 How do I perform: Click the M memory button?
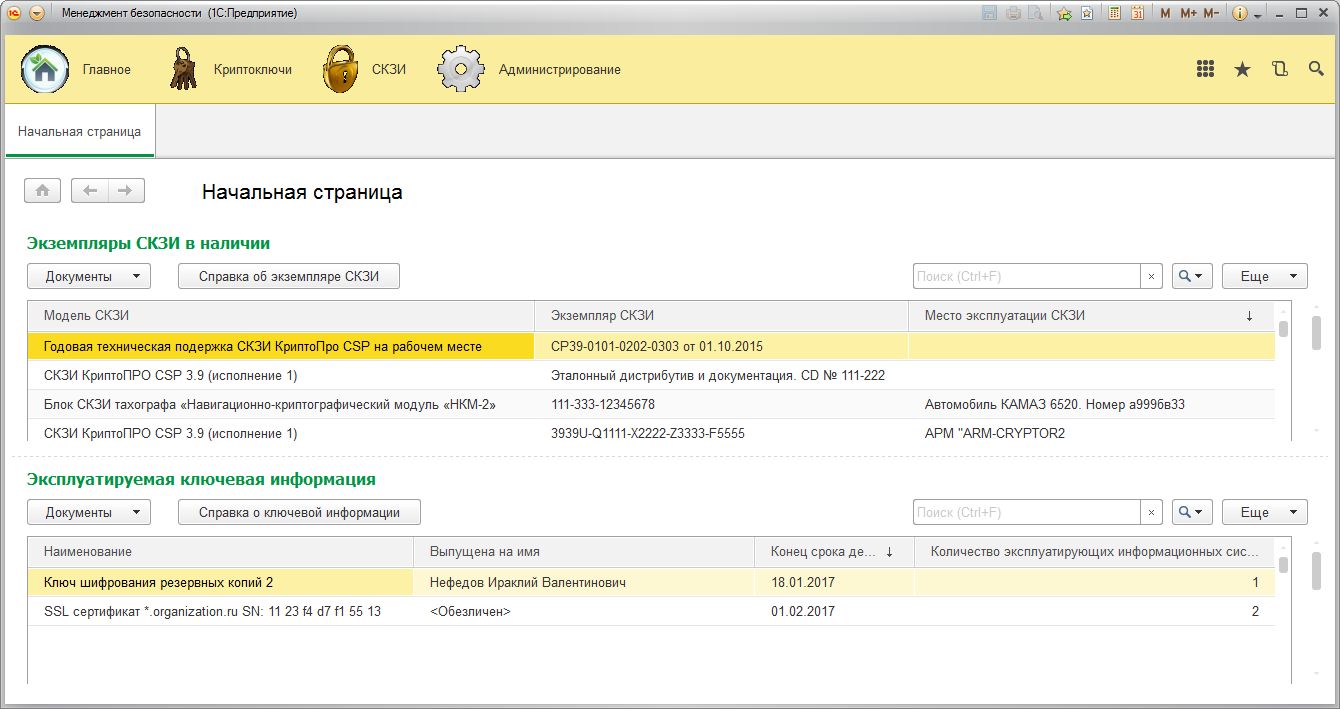coord(1165,13)
